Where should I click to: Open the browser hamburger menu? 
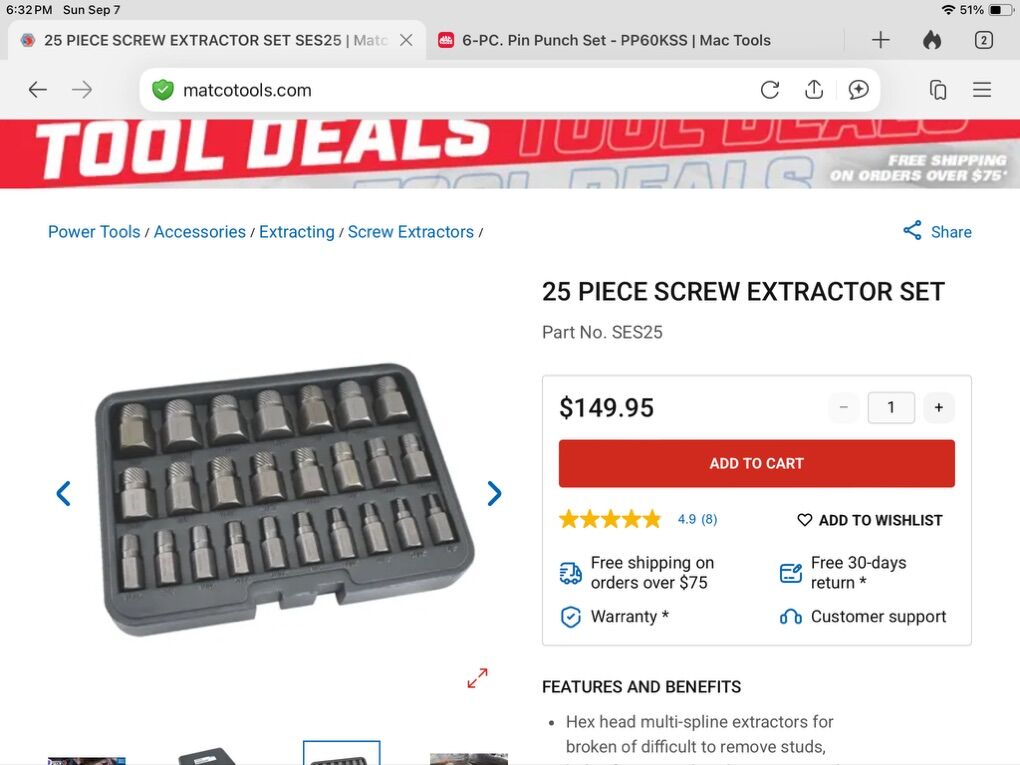[x=982, y=90]
